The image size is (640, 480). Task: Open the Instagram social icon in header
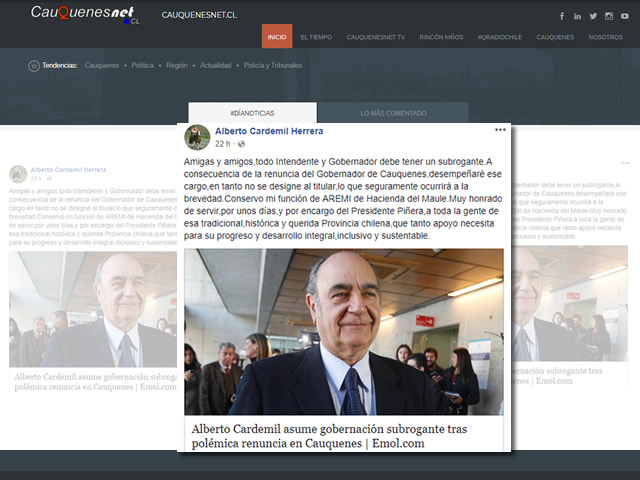pyautogui.click(x=609, y=16)
